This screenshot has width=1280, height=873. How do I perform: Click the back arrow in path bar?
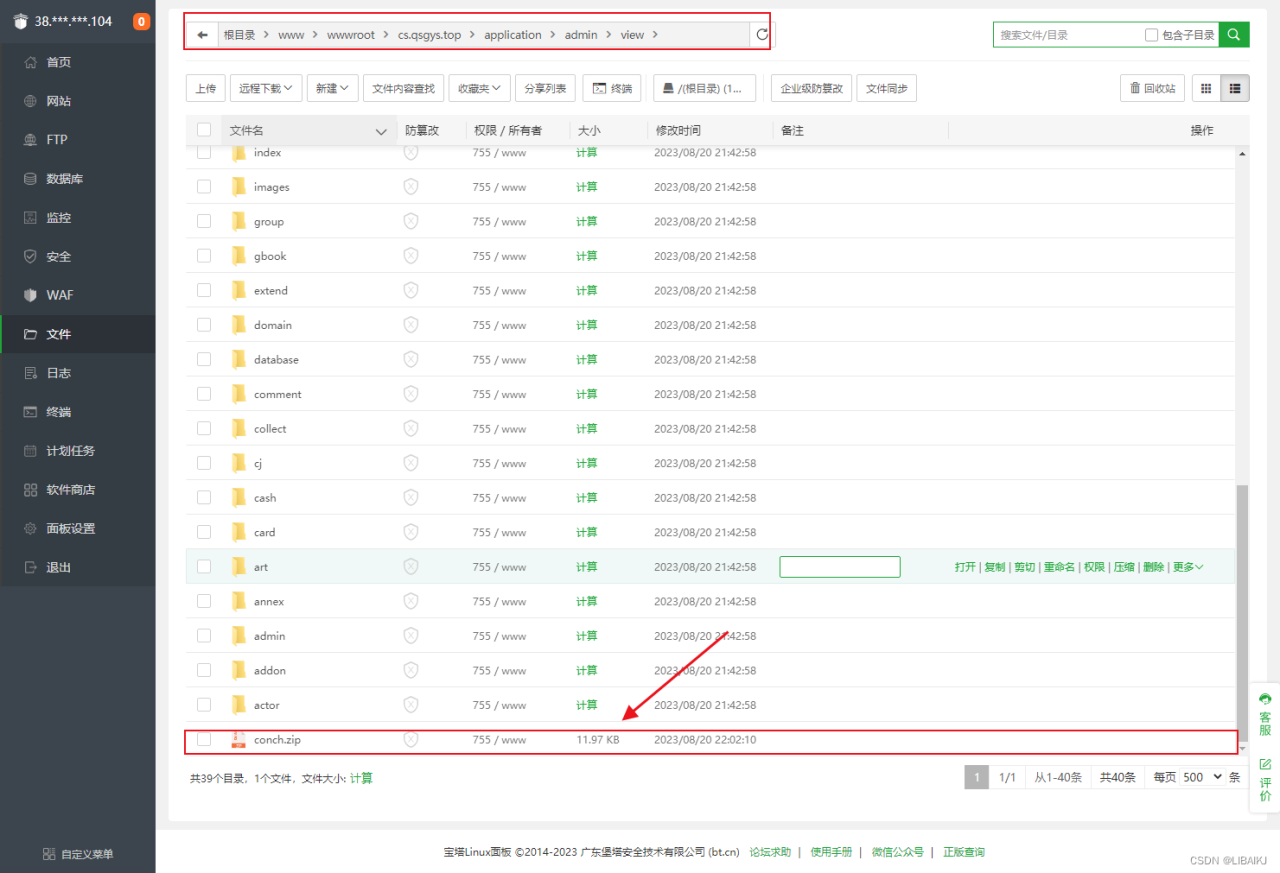pos(203,35)
